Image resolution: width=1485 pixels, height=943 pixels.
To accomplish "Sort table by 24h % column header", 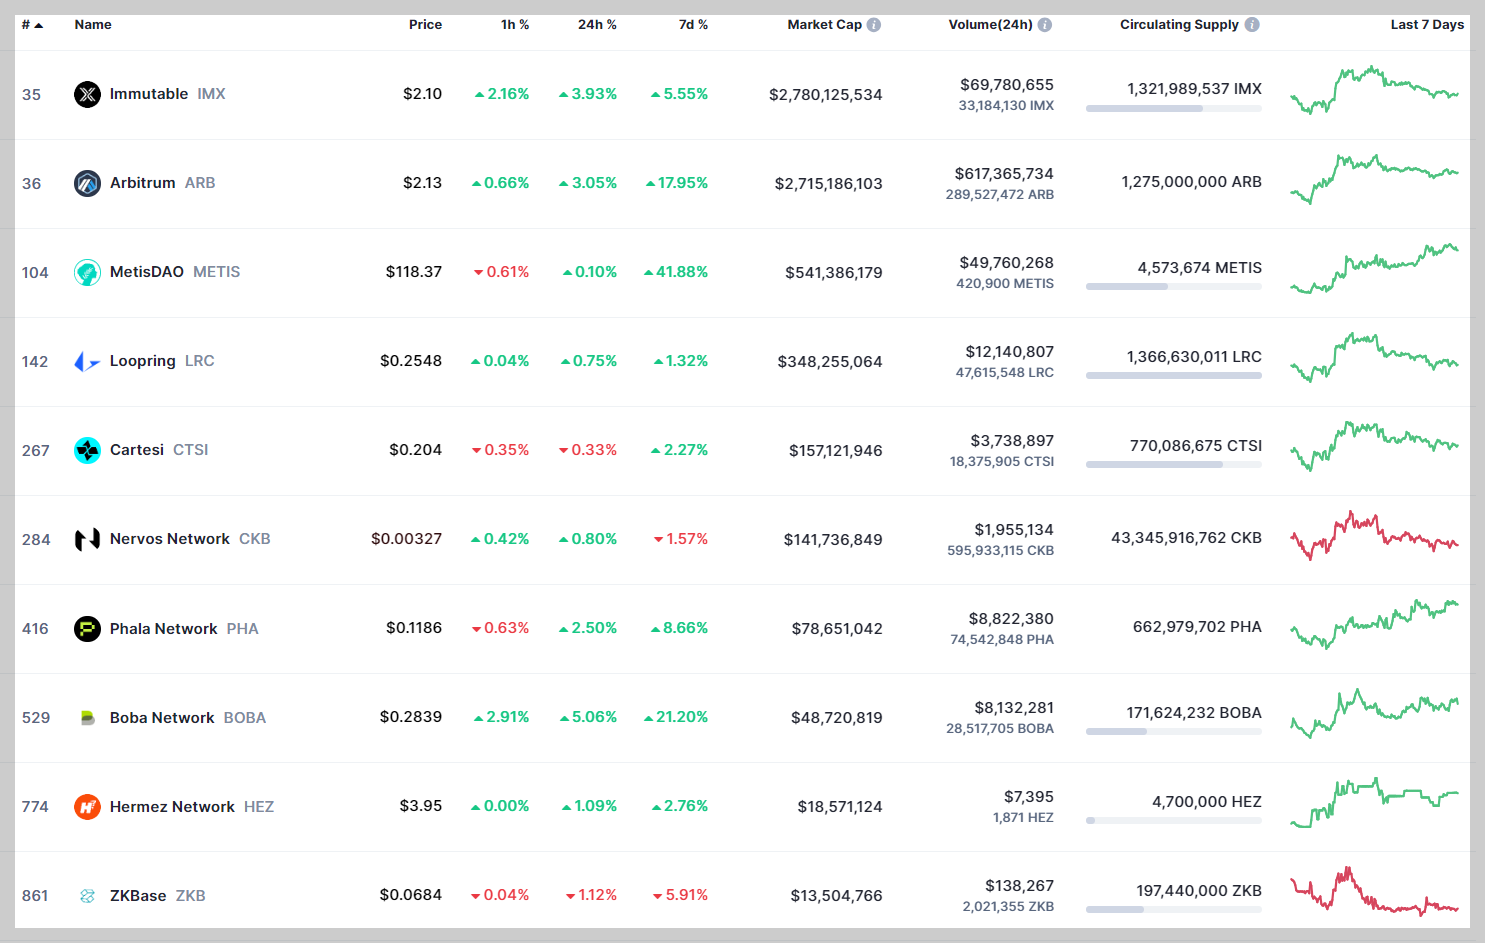I will [x=597, y=24].
